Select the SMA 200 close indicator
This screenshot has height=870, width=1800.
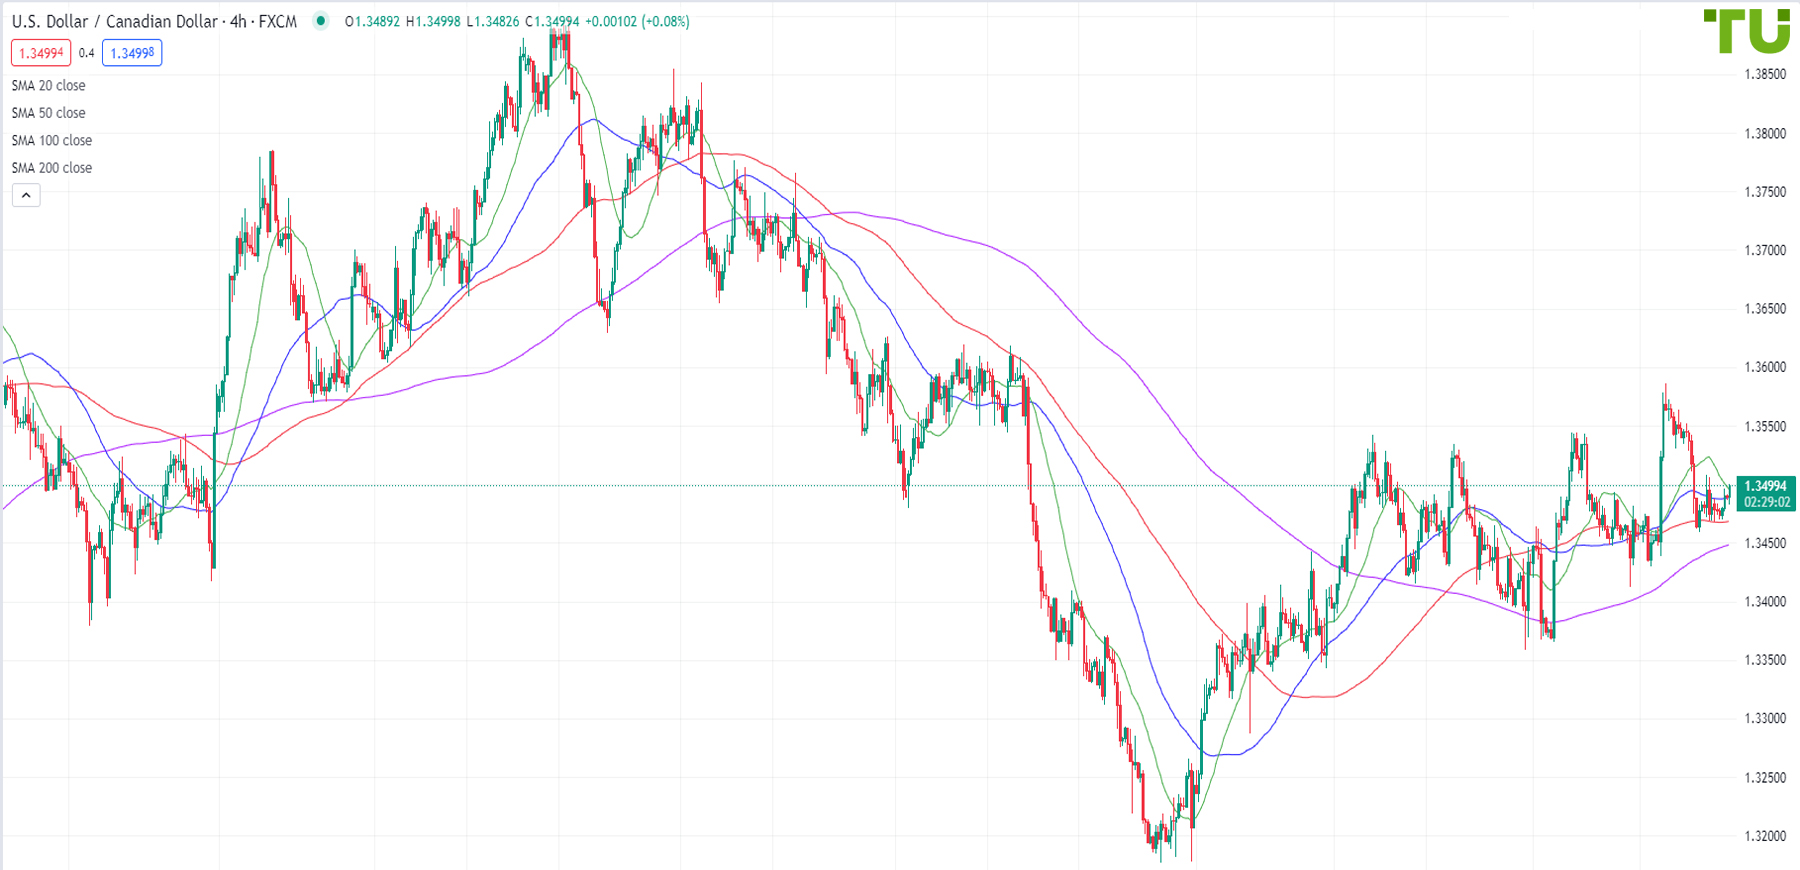52,168
